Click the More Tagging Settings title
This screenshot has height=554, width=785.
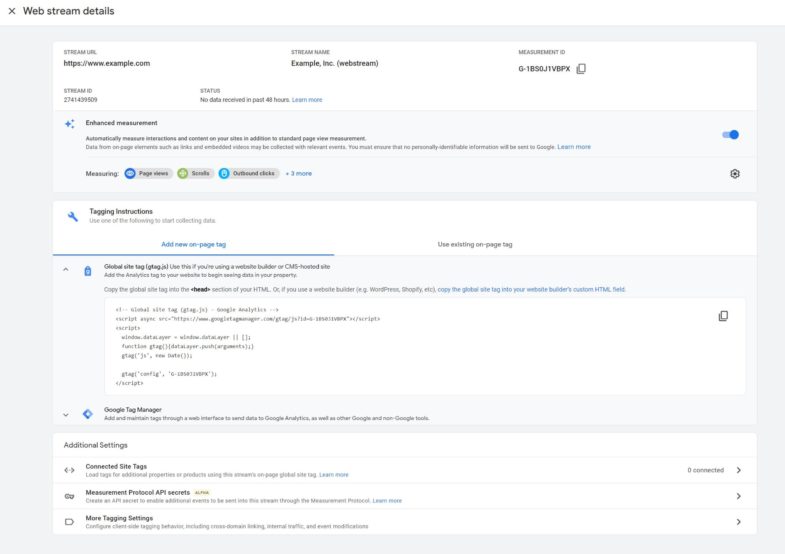coord(119,518)
